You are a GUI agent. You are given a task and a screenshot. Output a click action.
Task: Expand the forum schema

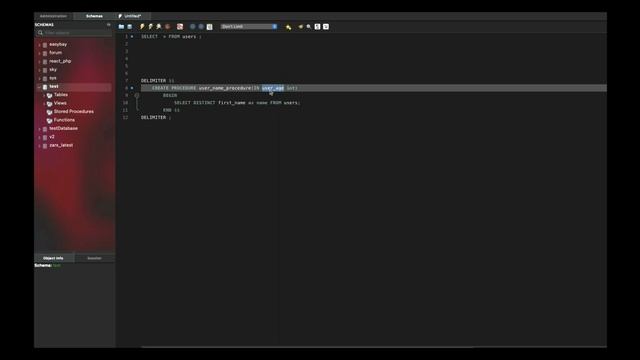(40, 53)
